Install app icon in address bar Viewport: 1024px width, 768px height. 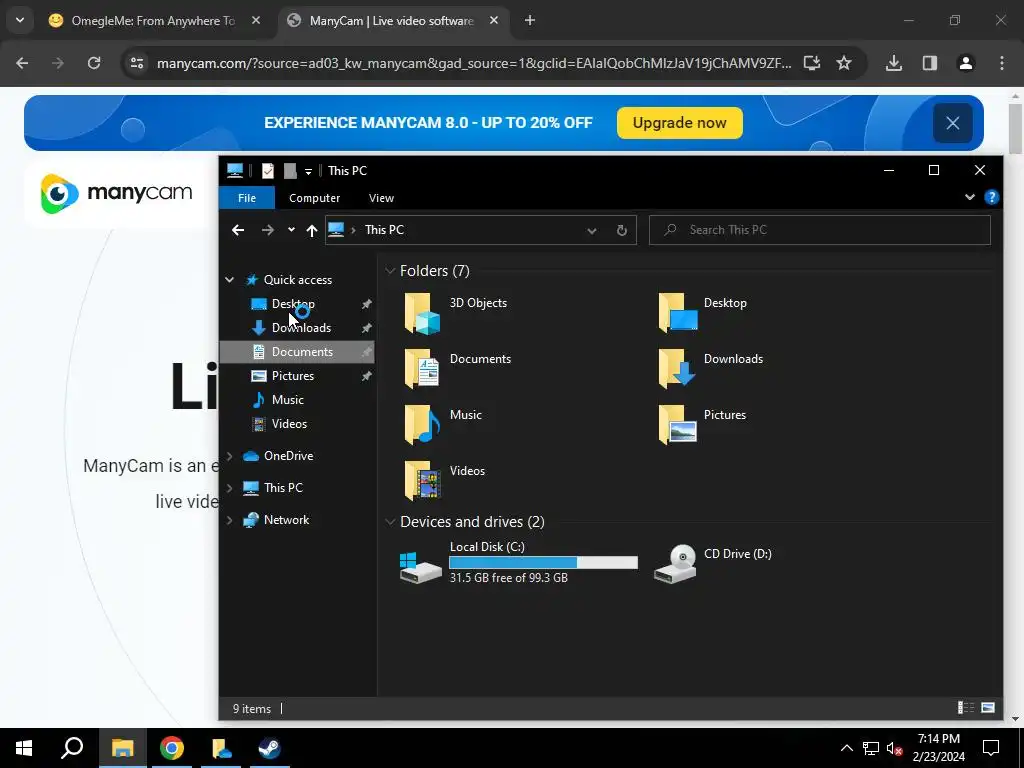[812, 63]
